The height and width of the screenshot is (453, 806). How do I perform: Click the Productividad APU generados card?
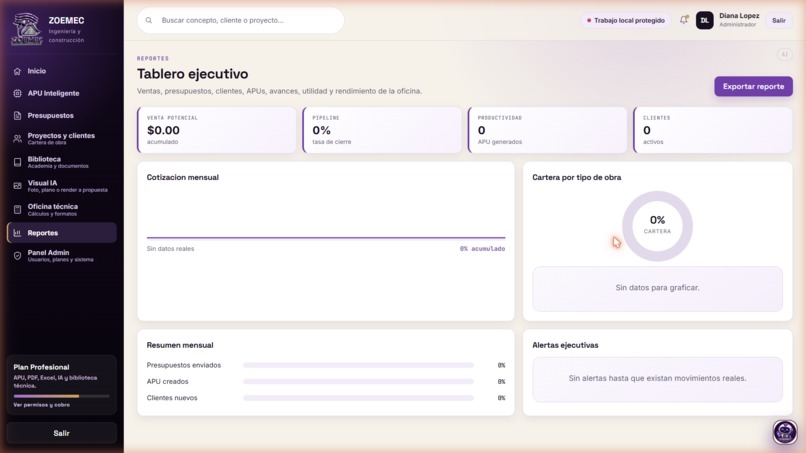coord(547,130)
